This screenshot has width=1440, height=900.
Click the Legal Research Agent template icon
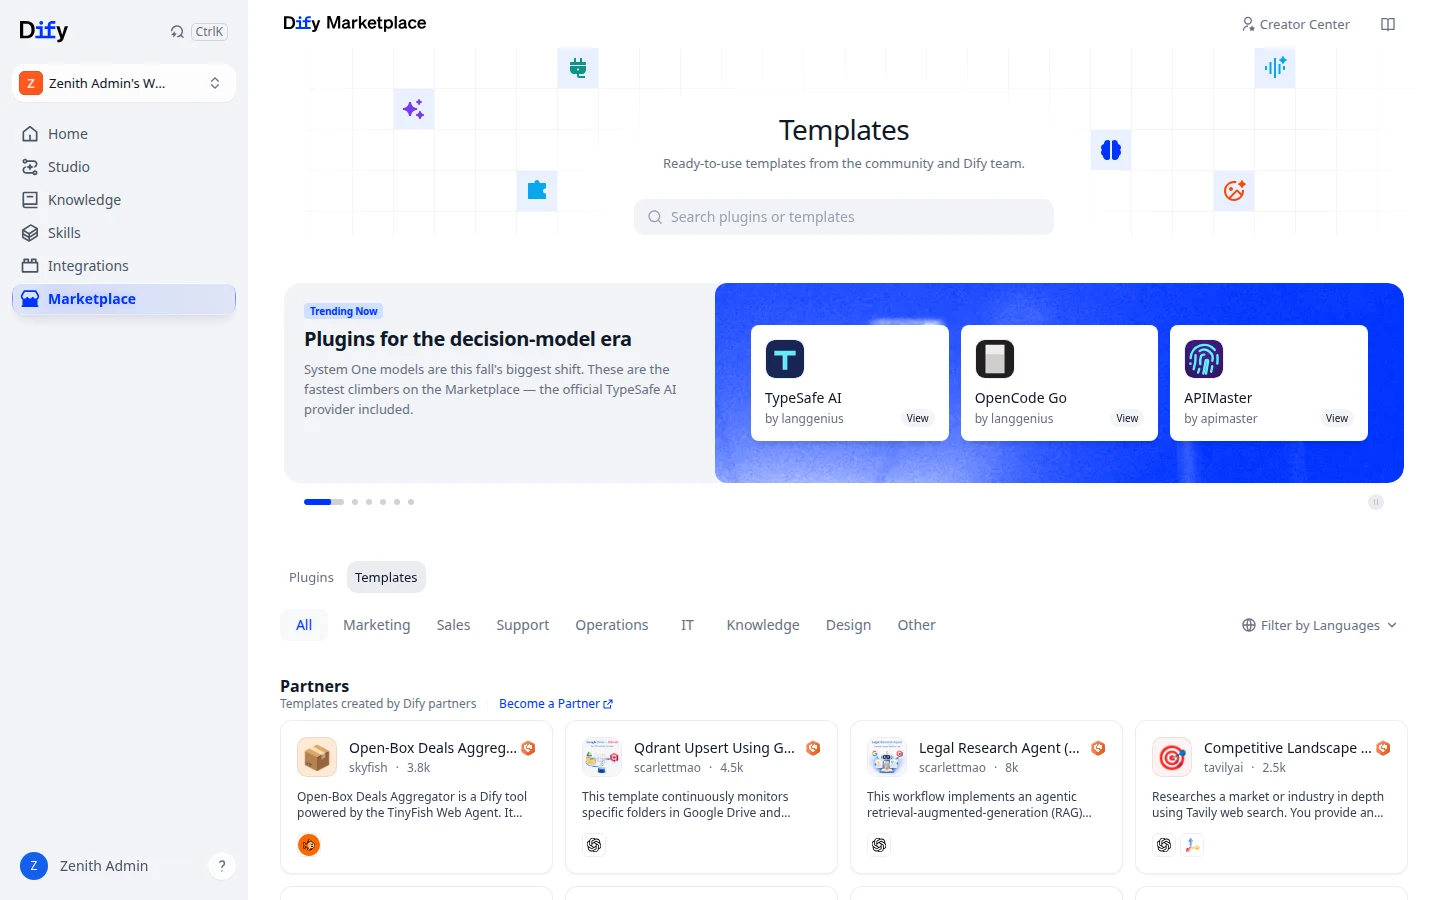tap(887, 757)
